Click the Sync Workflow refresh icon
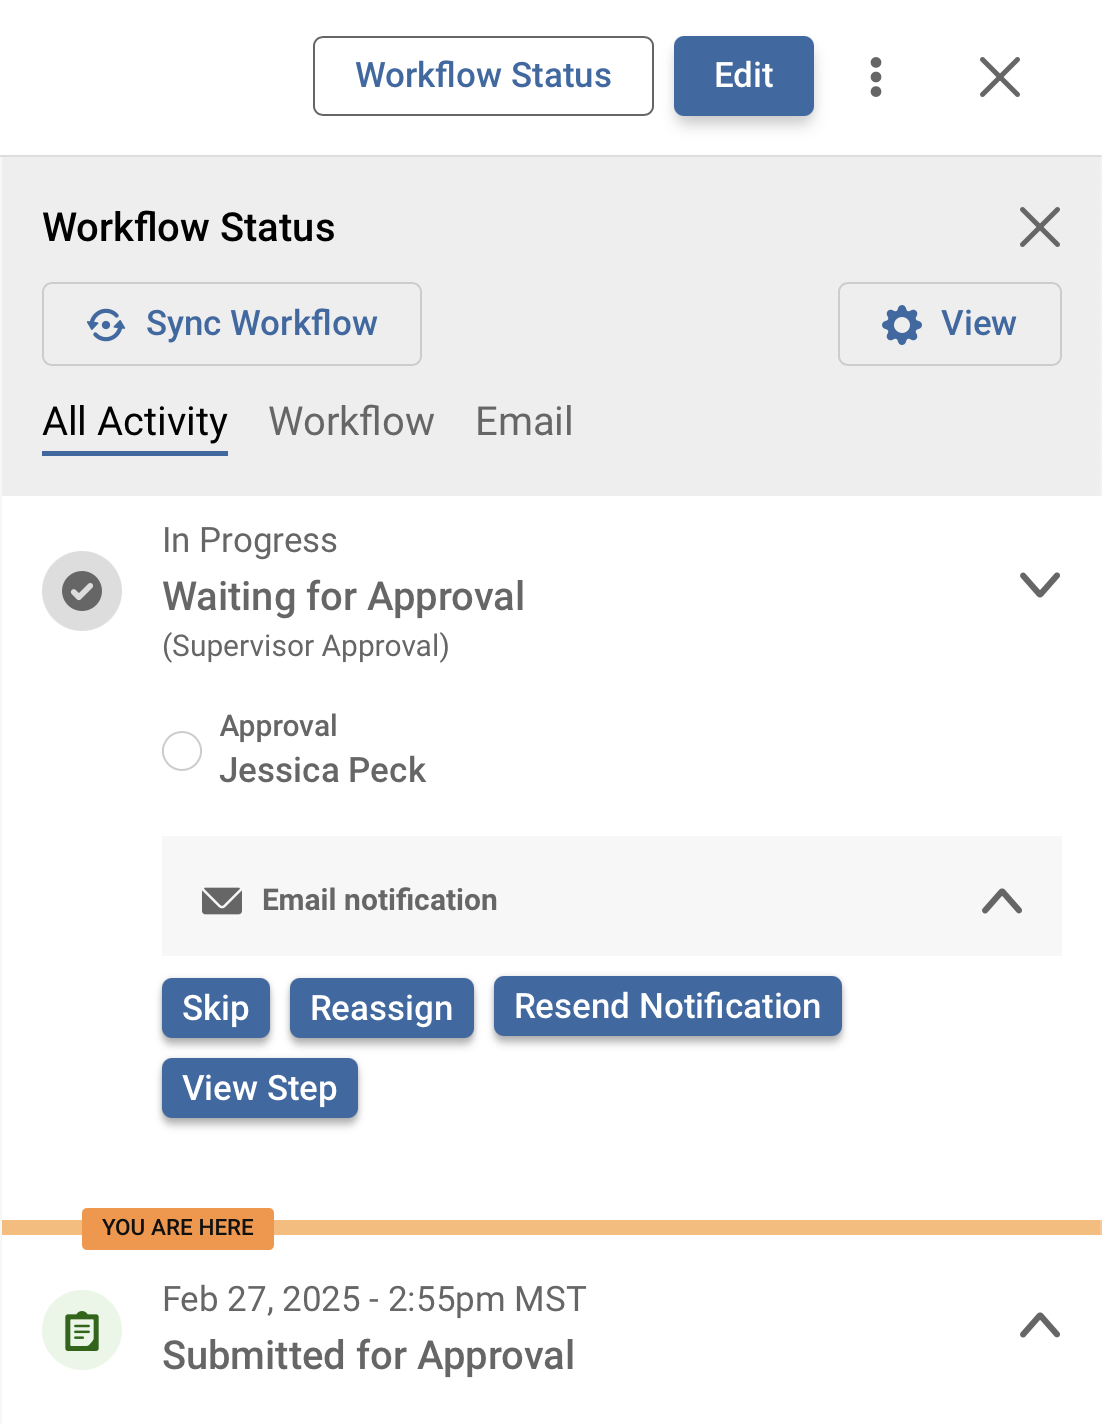The height and width of the screenshot is (1424, 1102). point(107,324)
